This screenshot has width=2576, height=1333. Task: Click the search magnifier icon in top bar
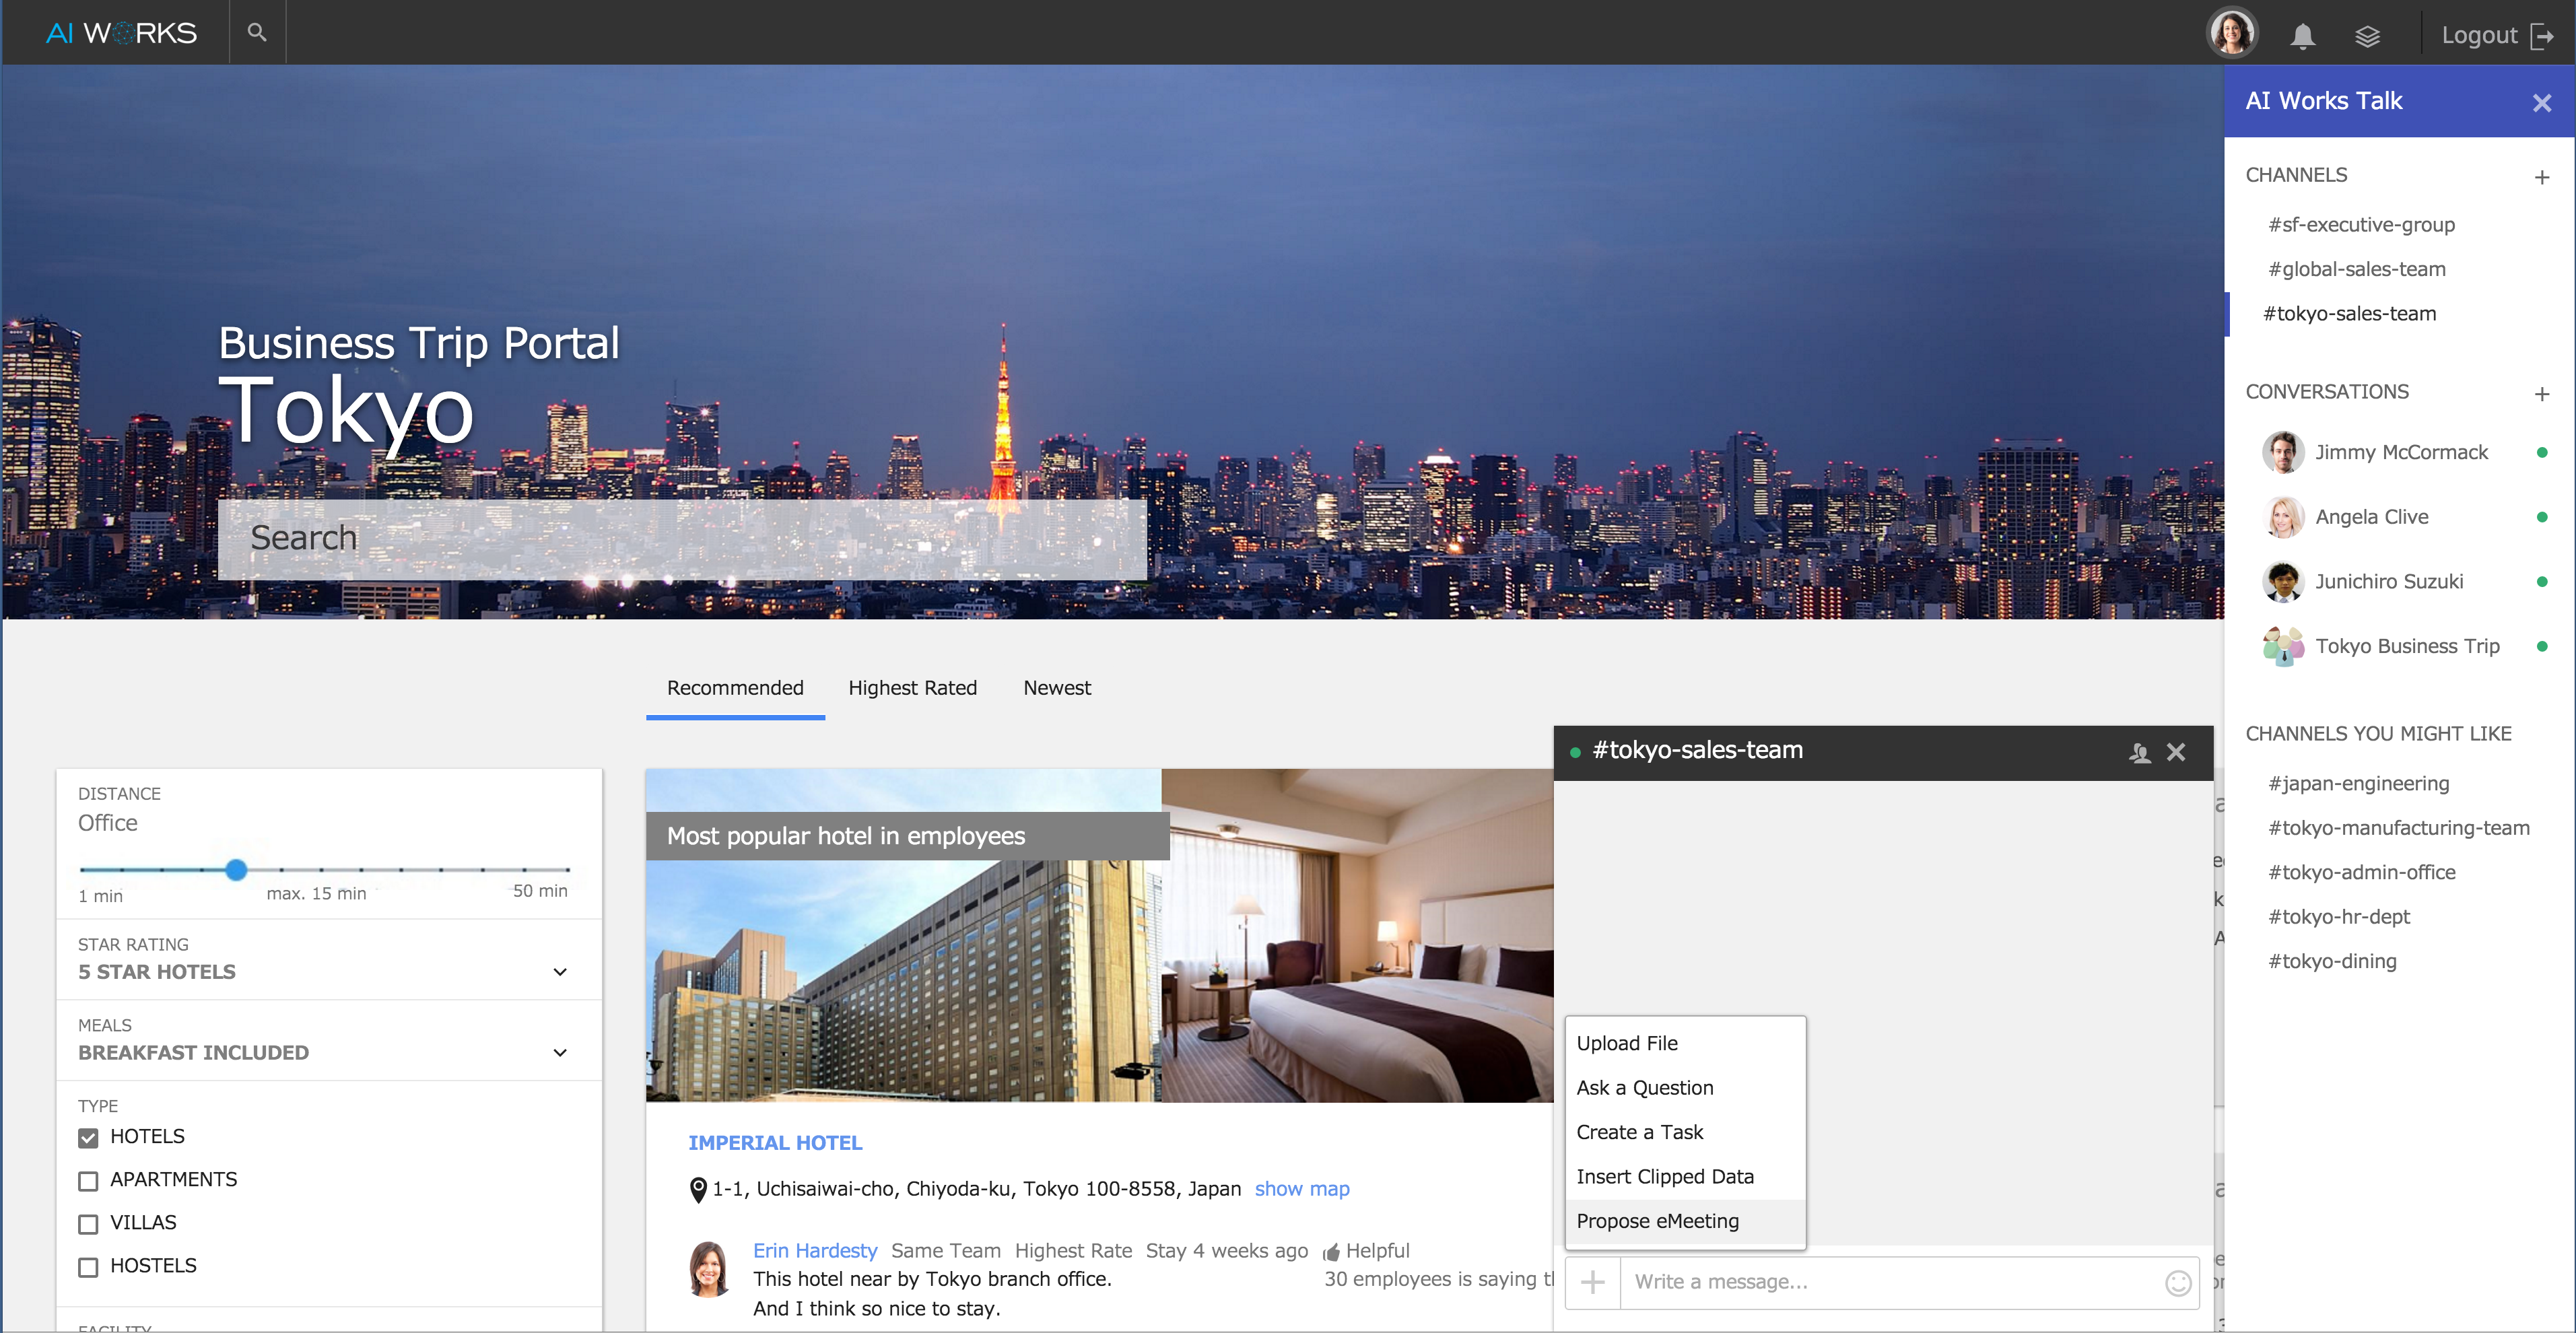(257, 33)
